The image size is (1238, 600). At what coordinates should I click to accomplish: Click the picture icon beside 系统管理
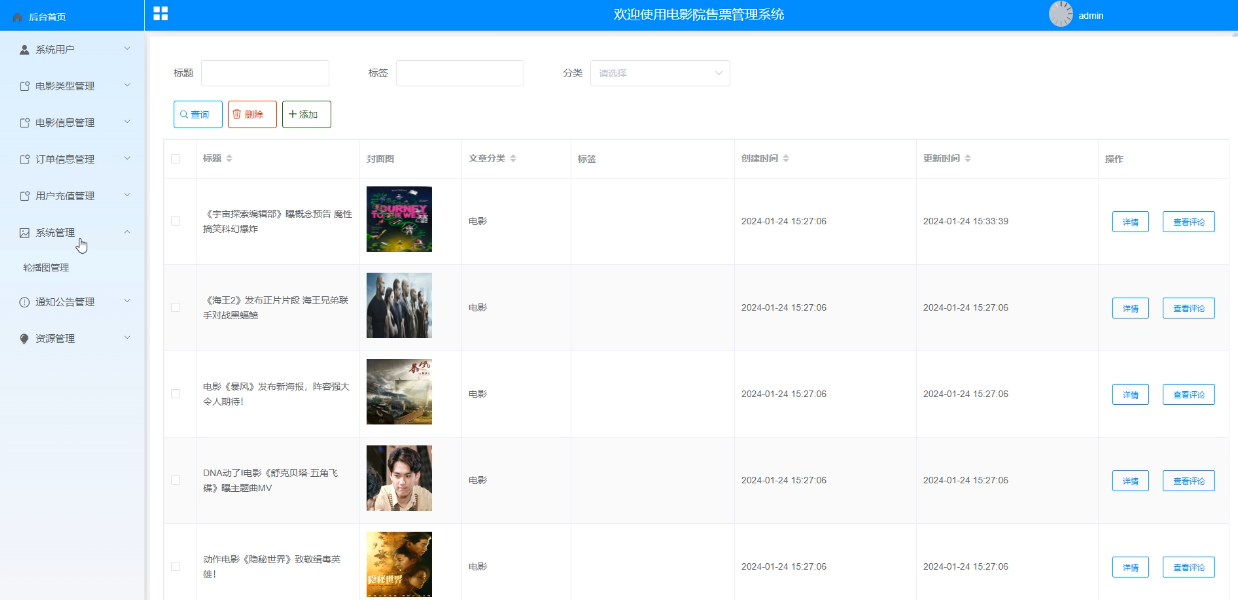pos(25,232)
